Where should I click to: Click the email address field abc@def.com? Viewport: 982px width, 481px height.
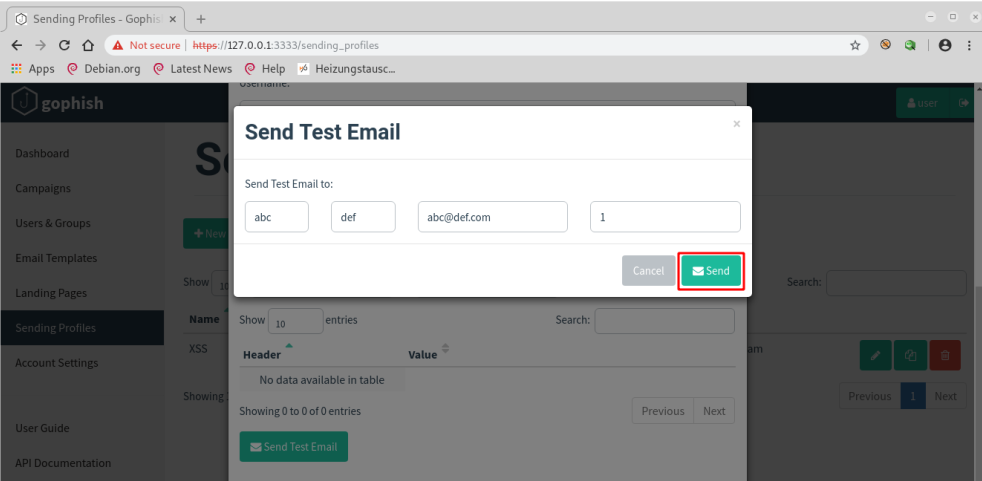[x=493, y=217]
